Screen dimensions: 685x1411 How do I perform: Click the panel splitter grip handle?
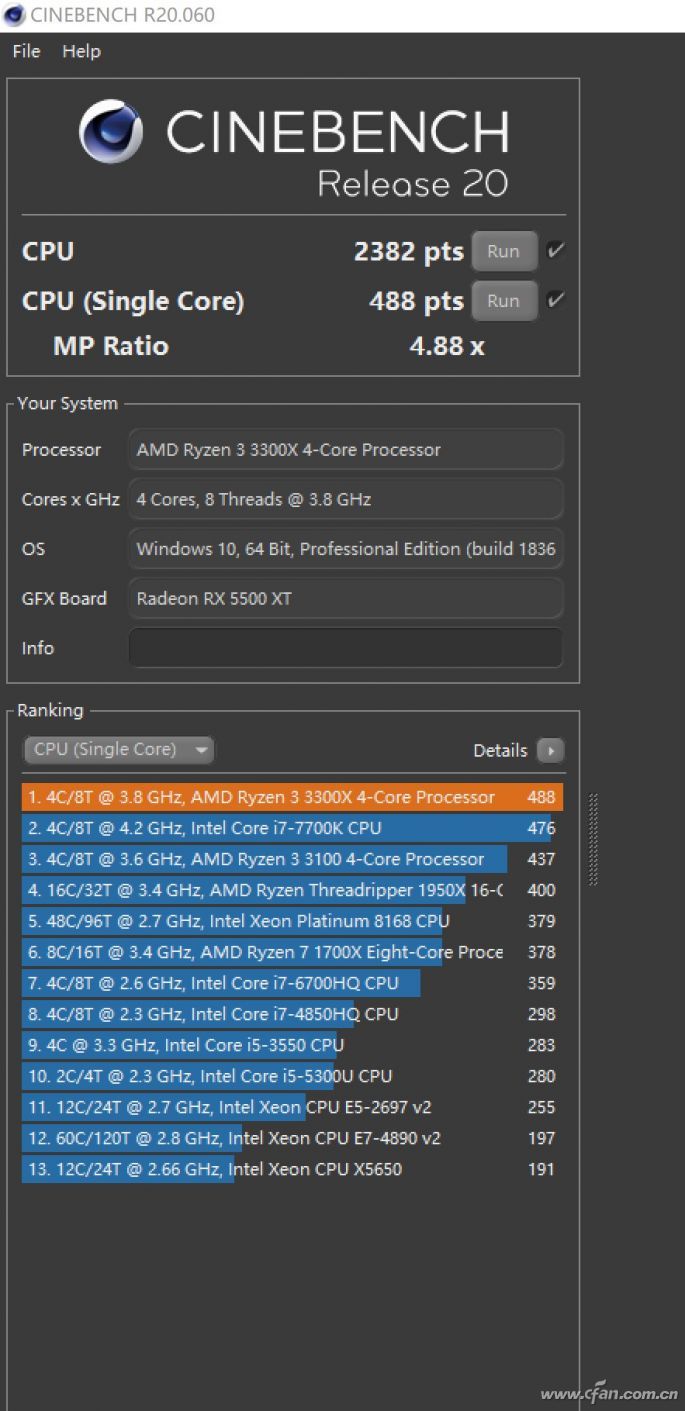tap(594, 840)
